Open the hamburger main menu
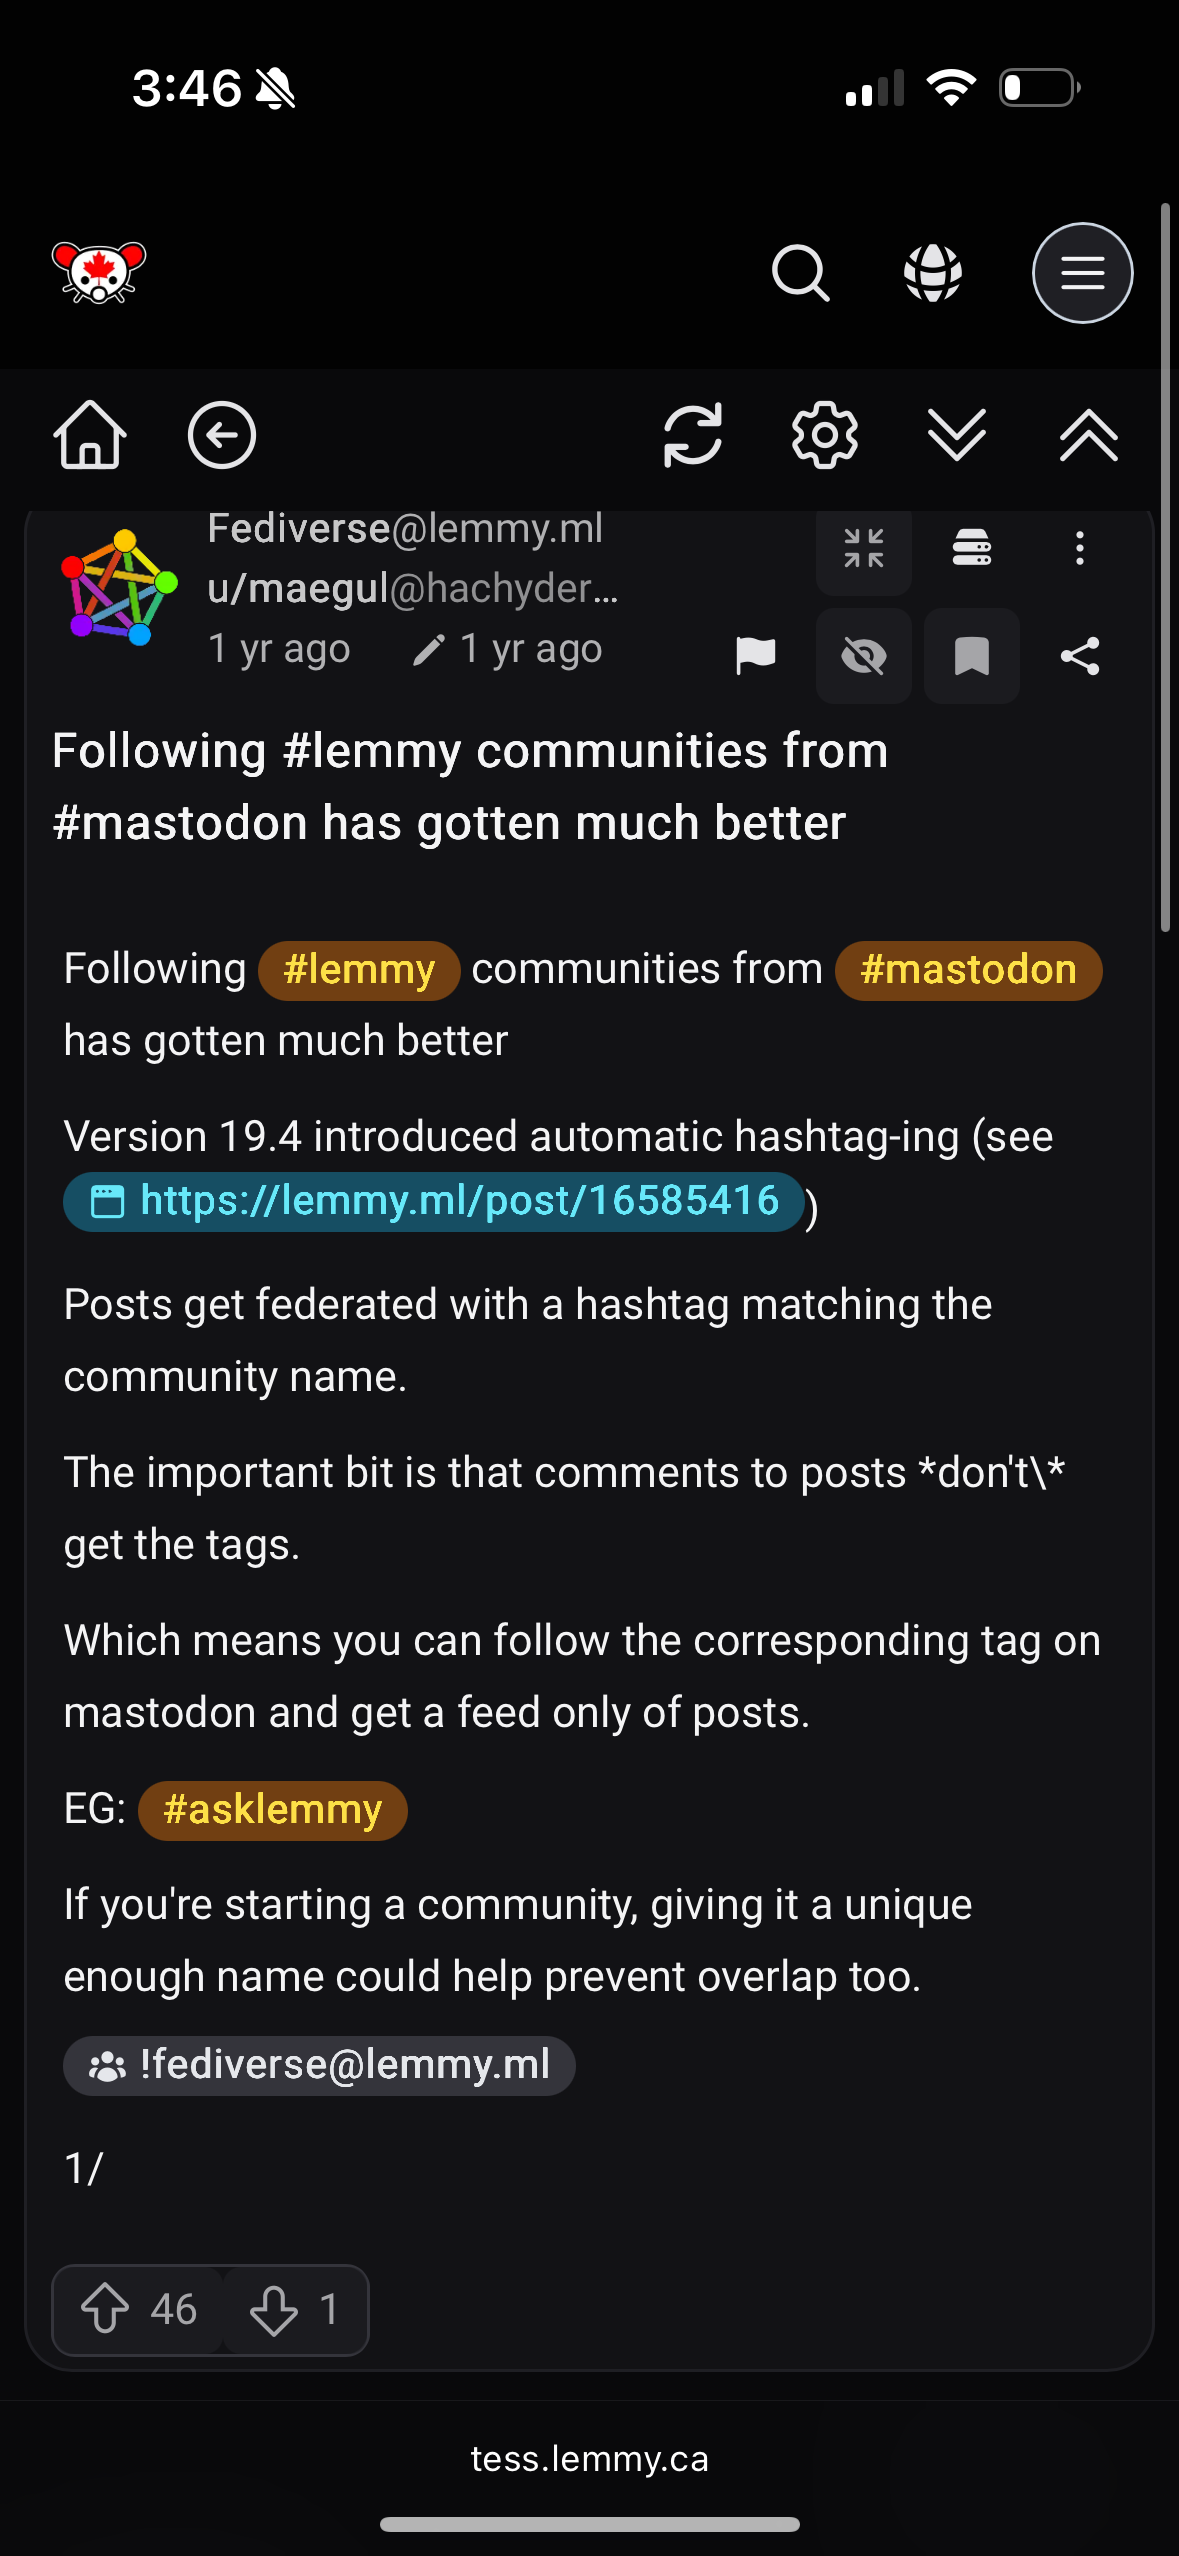Image resolution: width=1179 pixels, height=2556 pixels. point(1083,273)
